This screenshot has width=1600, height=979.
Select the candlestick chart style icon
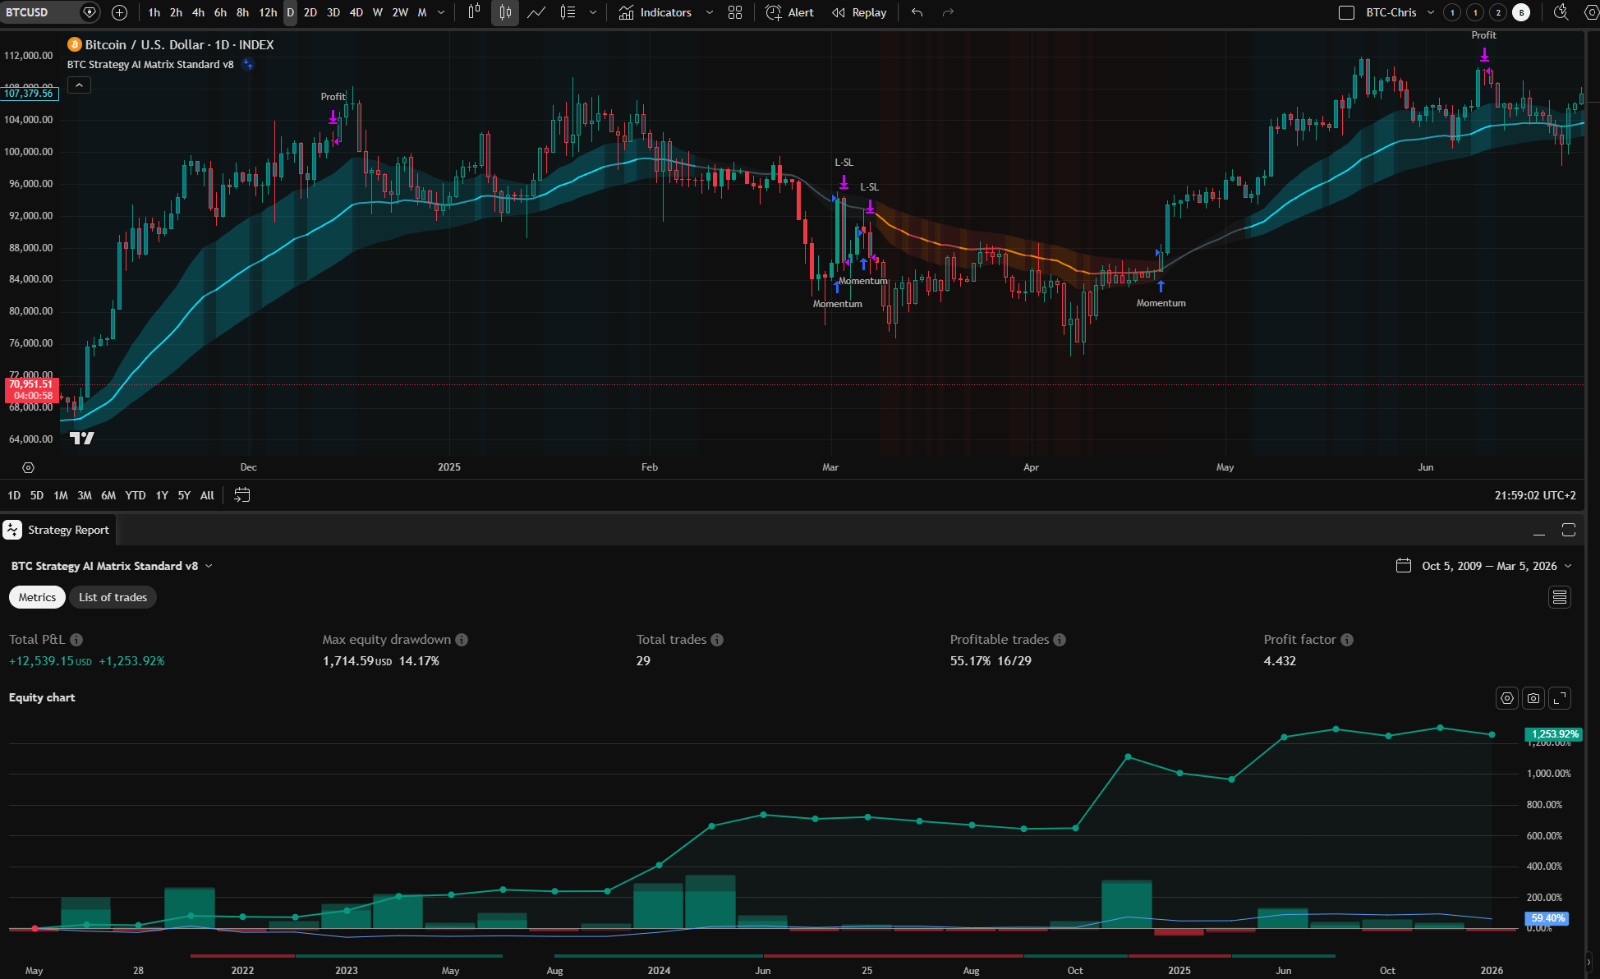coord(505,13)
